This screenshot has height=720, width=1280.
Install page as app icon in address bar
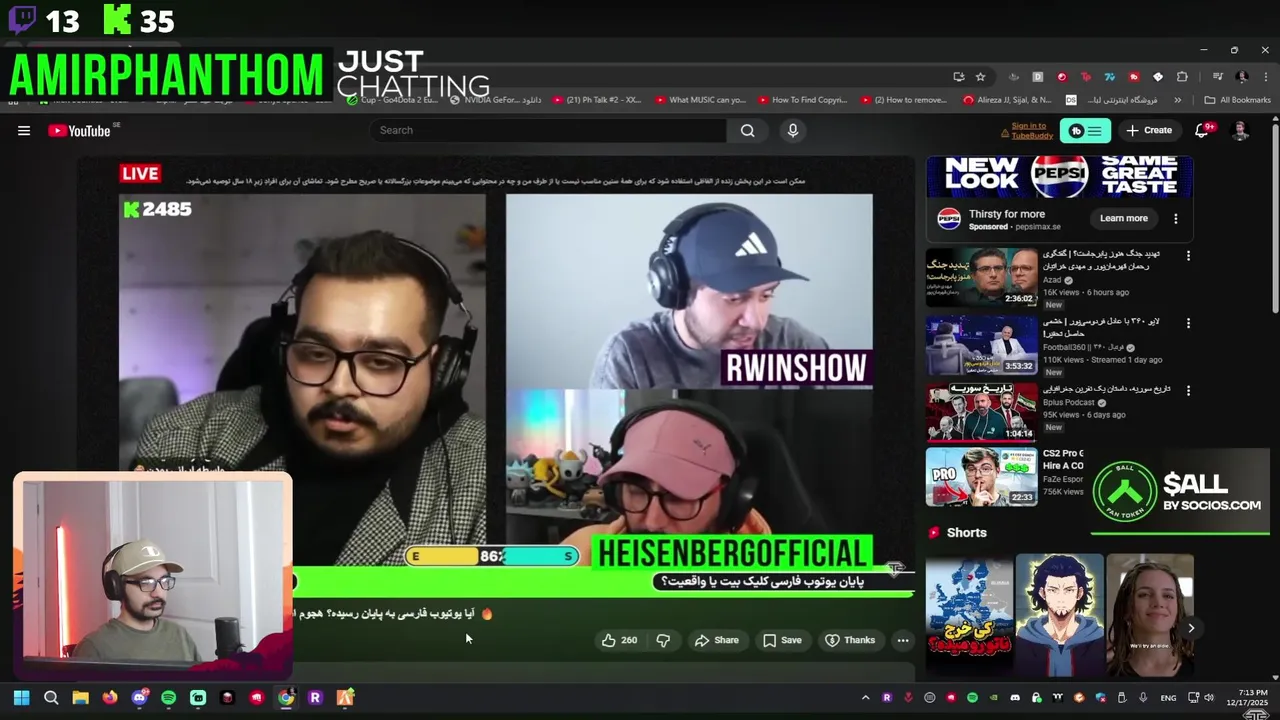click(958, 77)
